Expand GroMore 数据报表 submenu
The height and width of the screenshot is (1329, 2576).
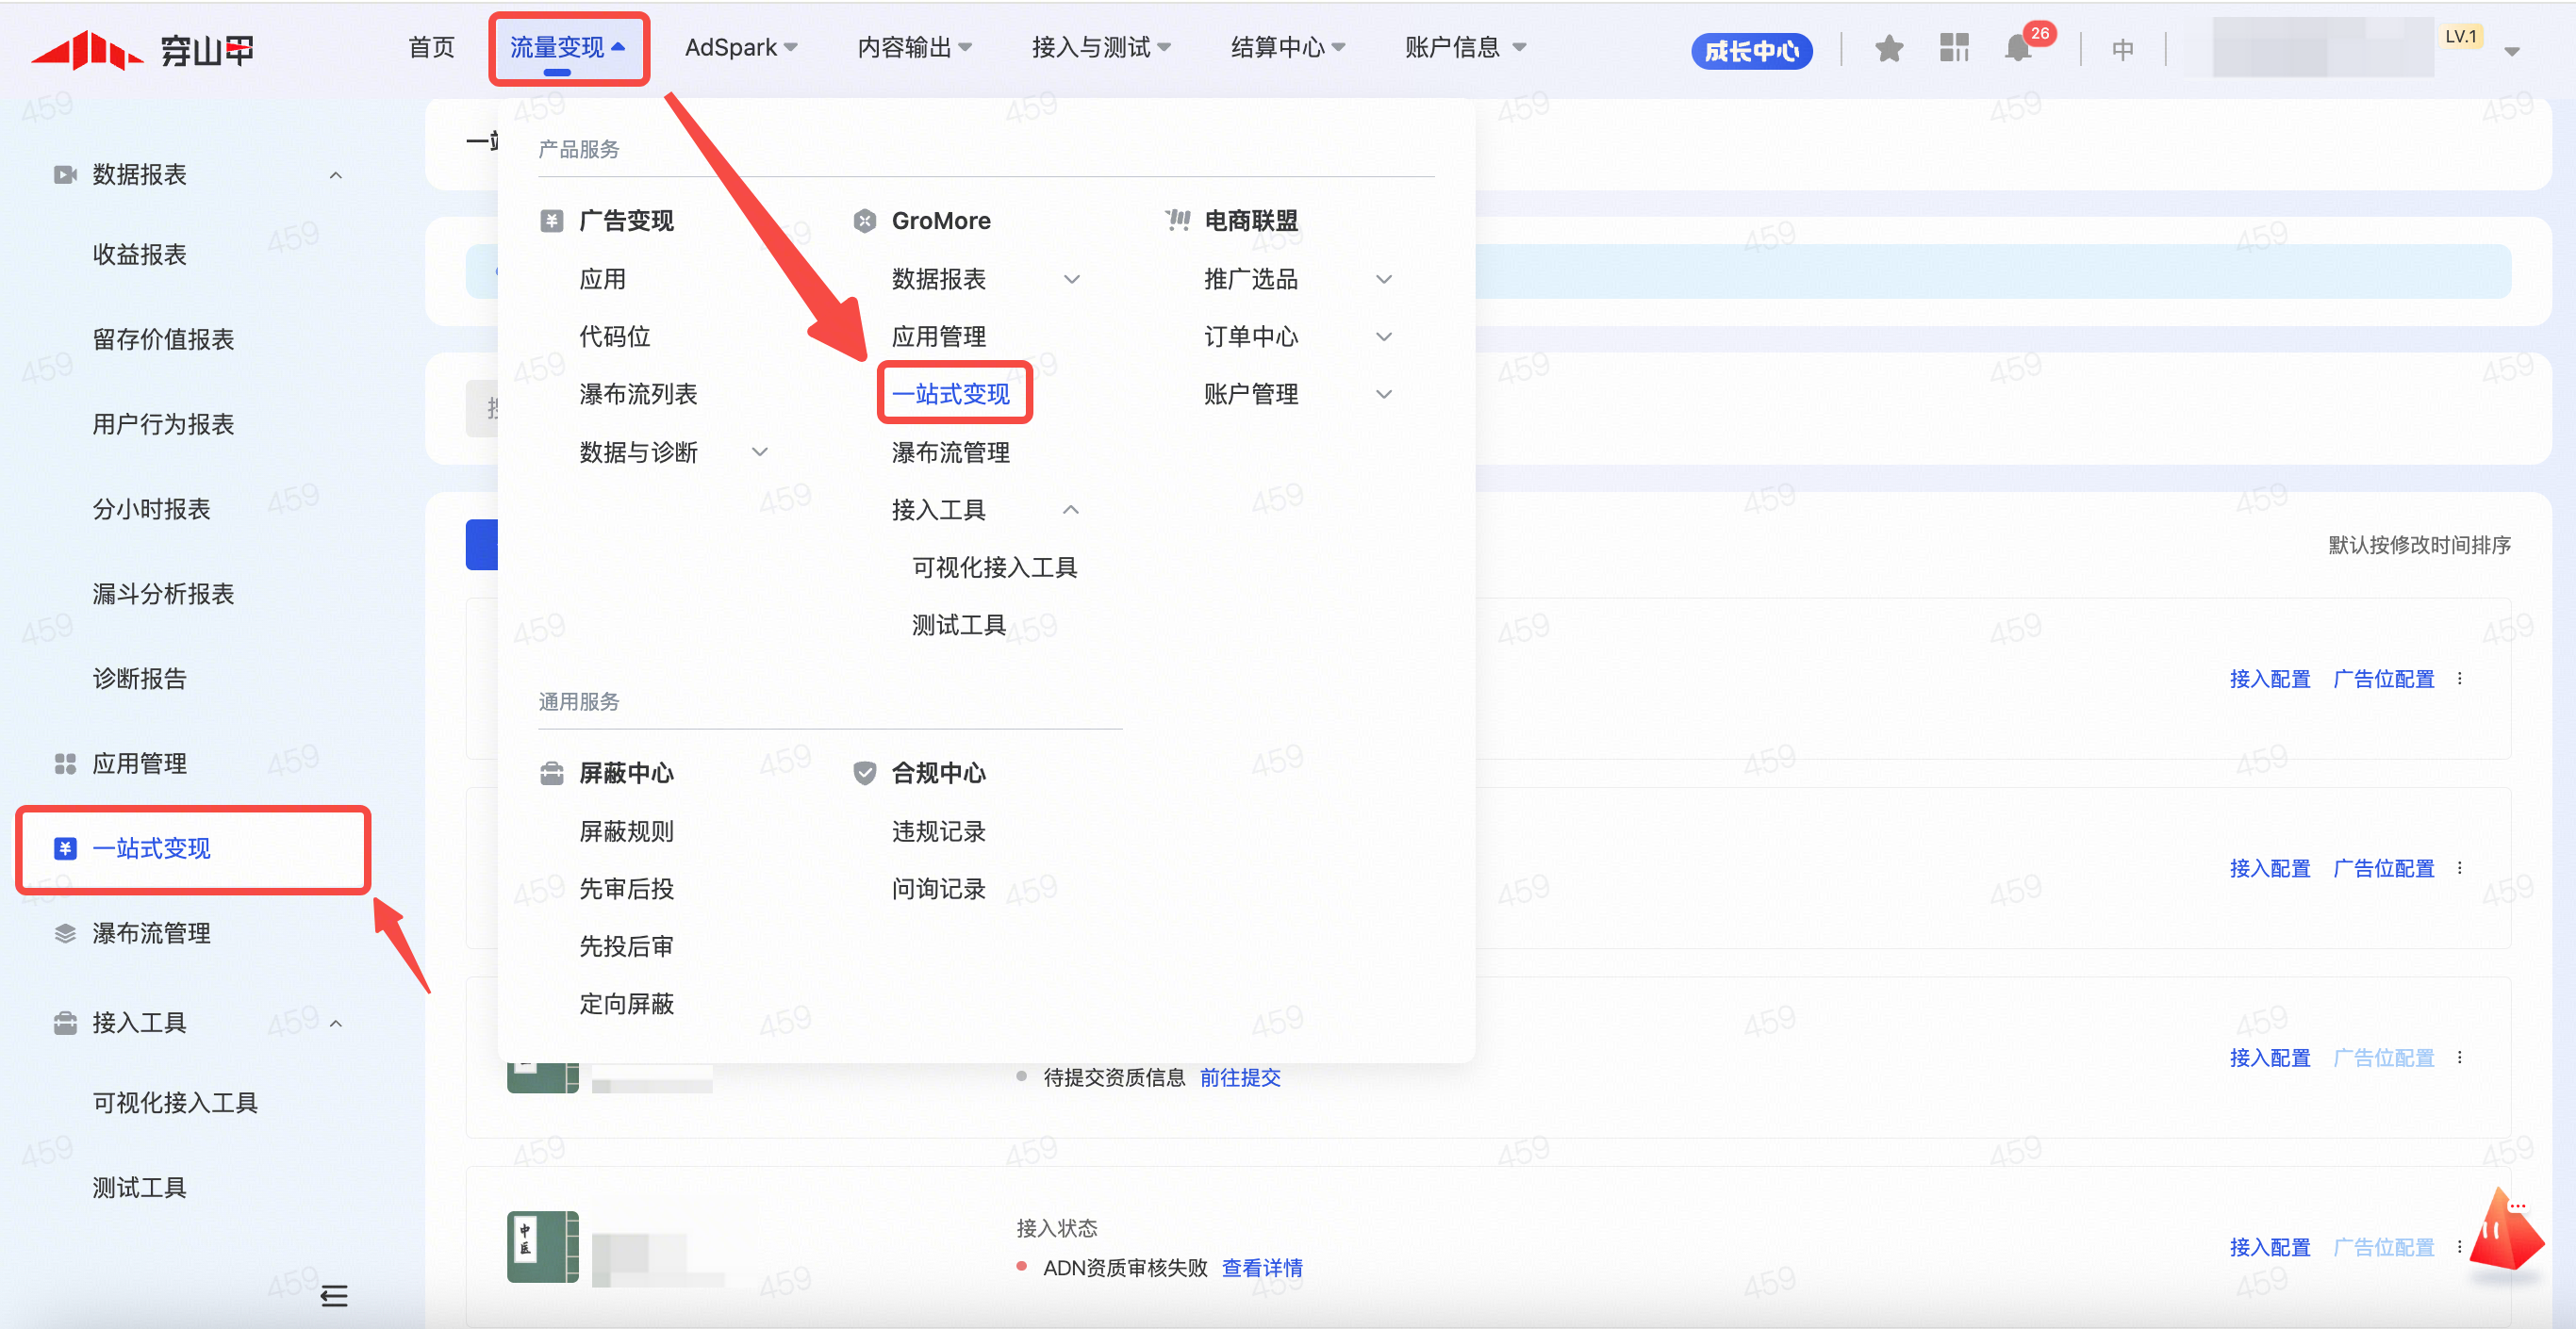(1071, 279)
